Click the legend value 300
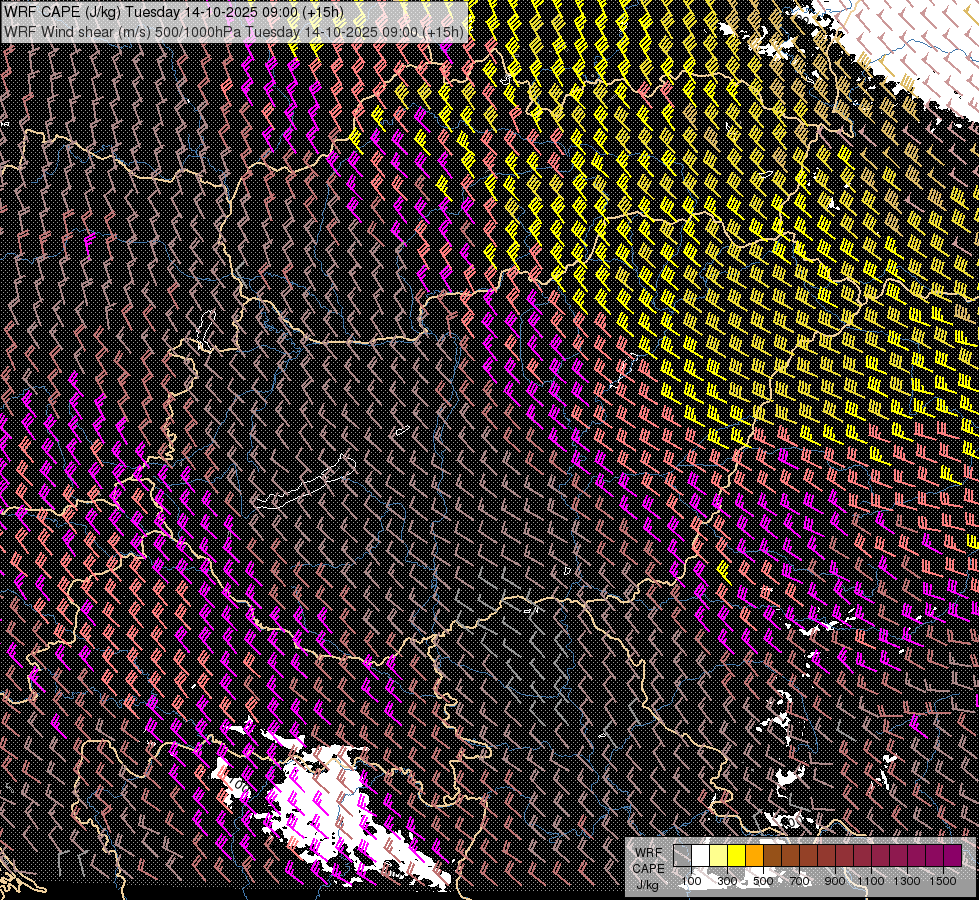Screen dimensions: 979x900 pyautogui.click(x=727, y=881)
